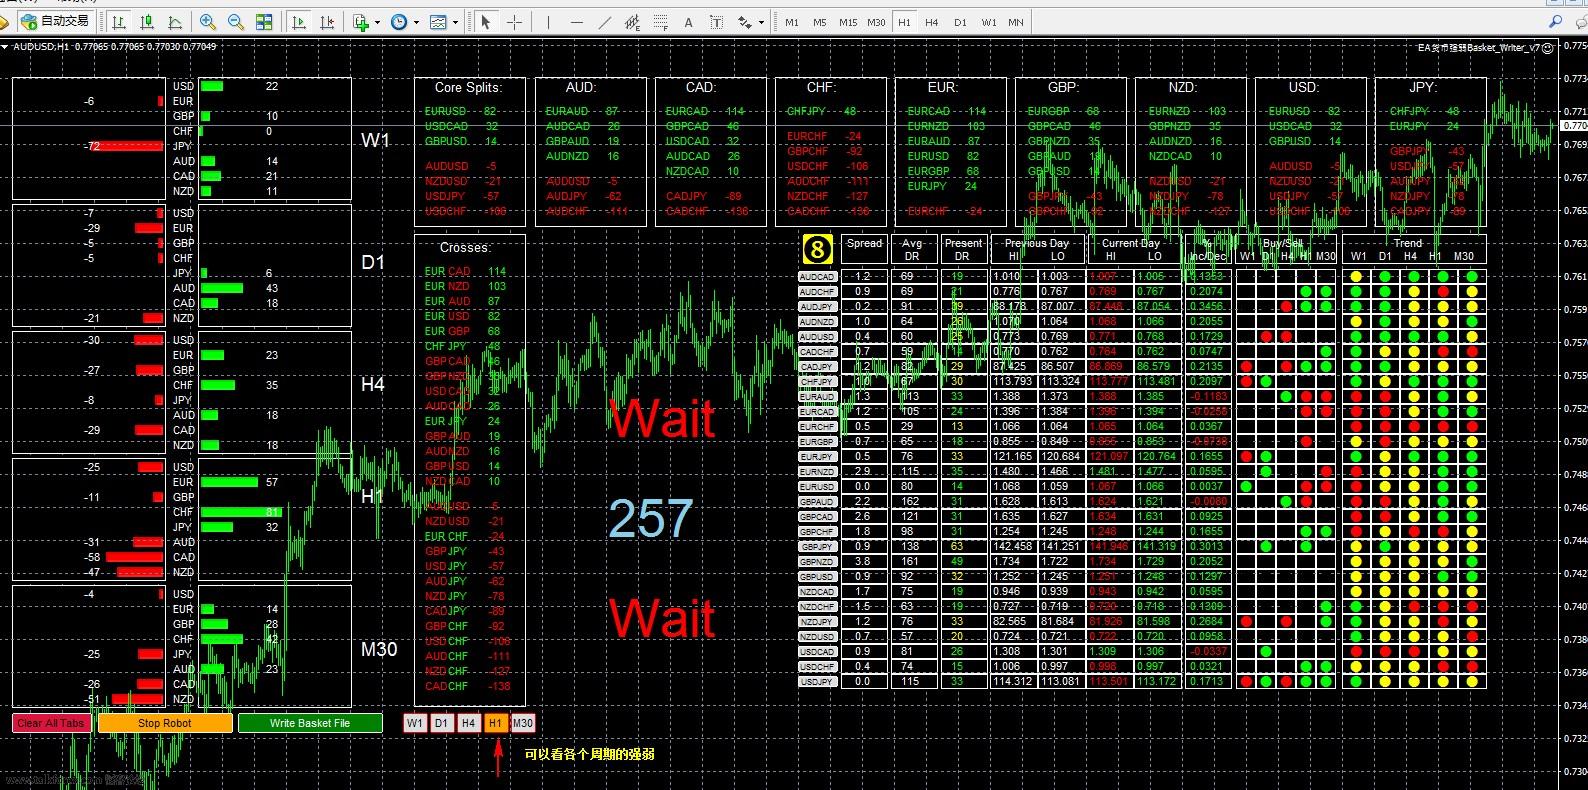The height and width of the screenshot is (790, 1588).
Task: Toggle the auto-trading (自动交易) button
Action: click(55, 21)
